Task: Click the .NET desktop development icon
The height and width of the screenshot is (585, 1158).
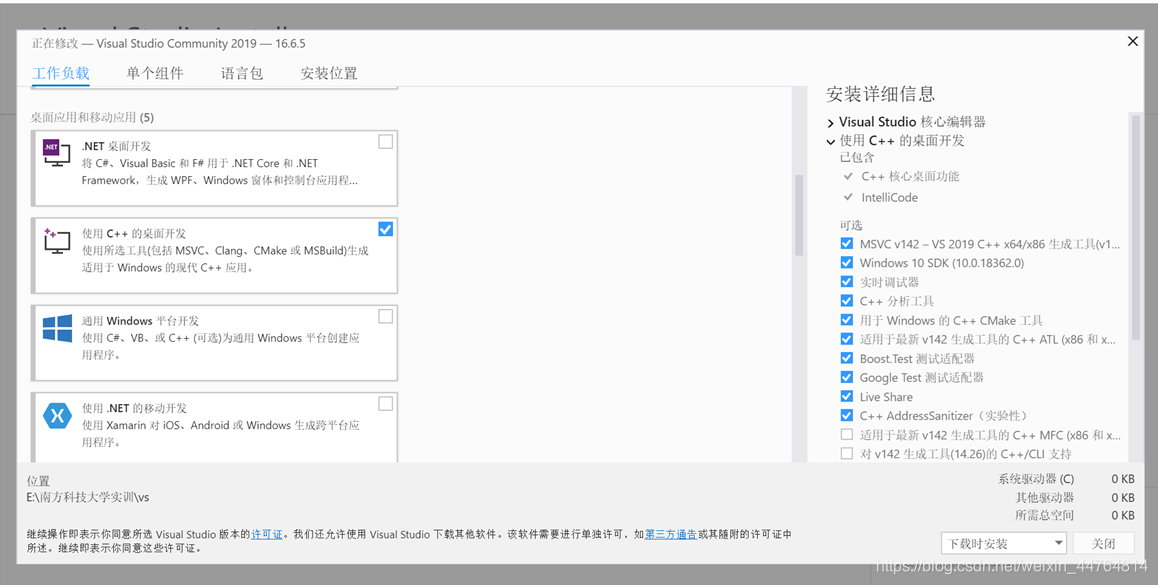Action: (57, 151)
